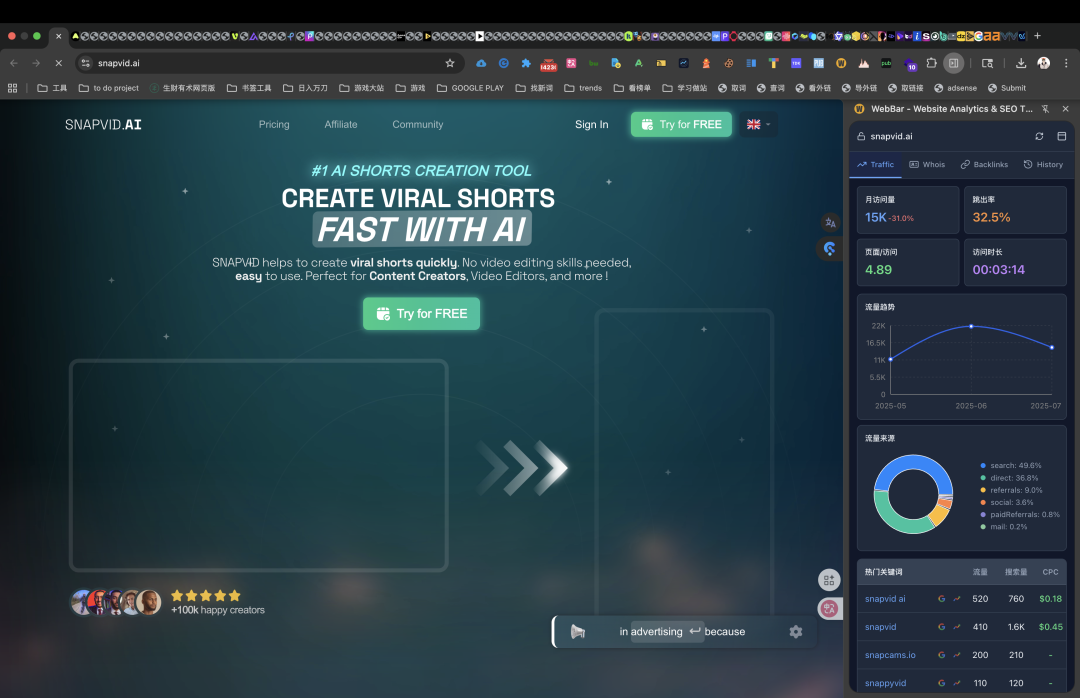Click the 跳出率 32.5% card

pyautogui.click(x=1015, y=210)
